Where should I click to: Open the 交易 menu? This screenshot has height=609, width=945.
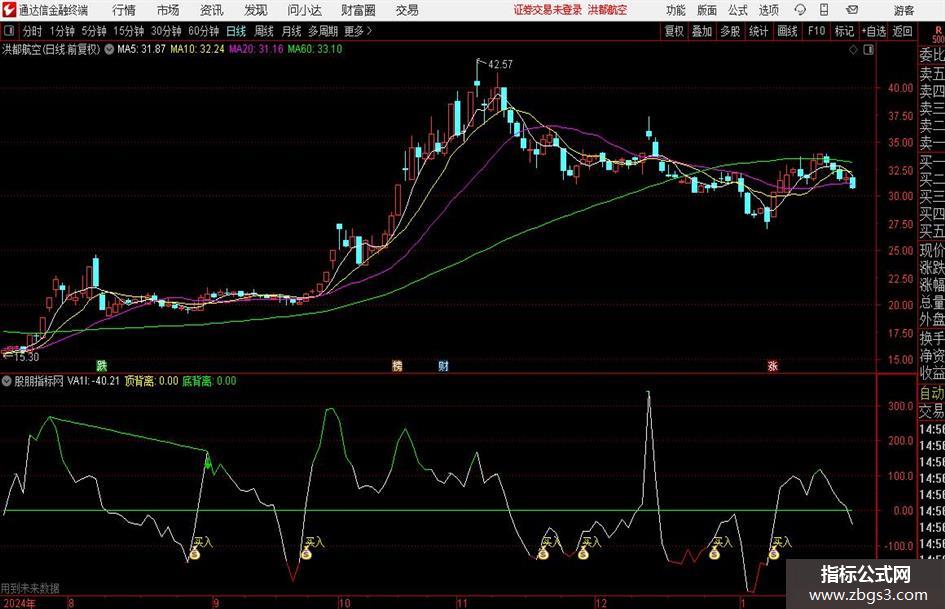(407, 10)
